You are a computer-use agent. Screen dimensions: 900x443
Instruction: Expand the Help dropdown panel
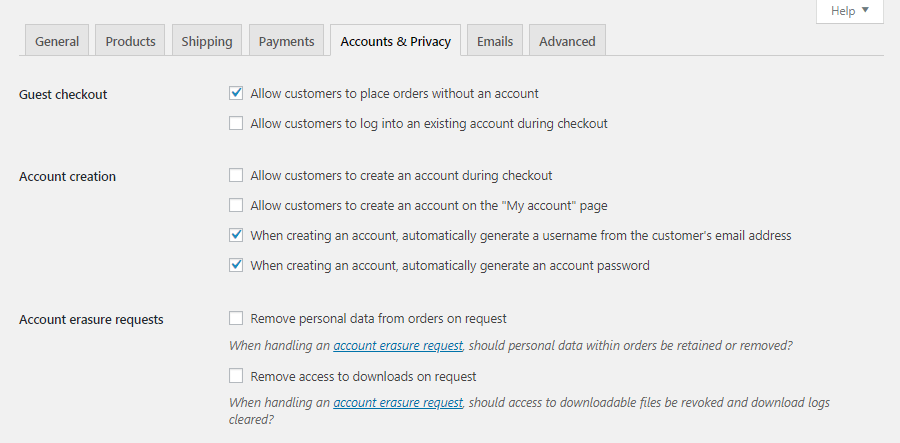pos(850,11)
